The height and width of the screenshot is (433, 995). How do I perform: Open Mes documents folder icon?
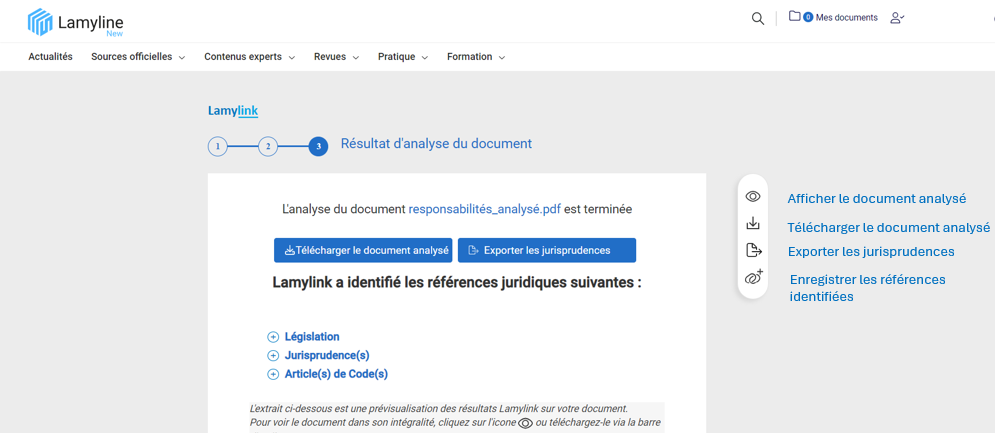(x=794, y=17)
